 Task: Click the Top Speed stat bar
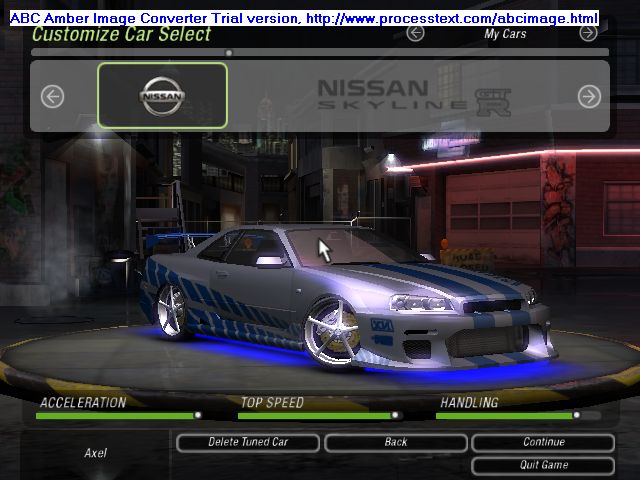pos(320,416)
